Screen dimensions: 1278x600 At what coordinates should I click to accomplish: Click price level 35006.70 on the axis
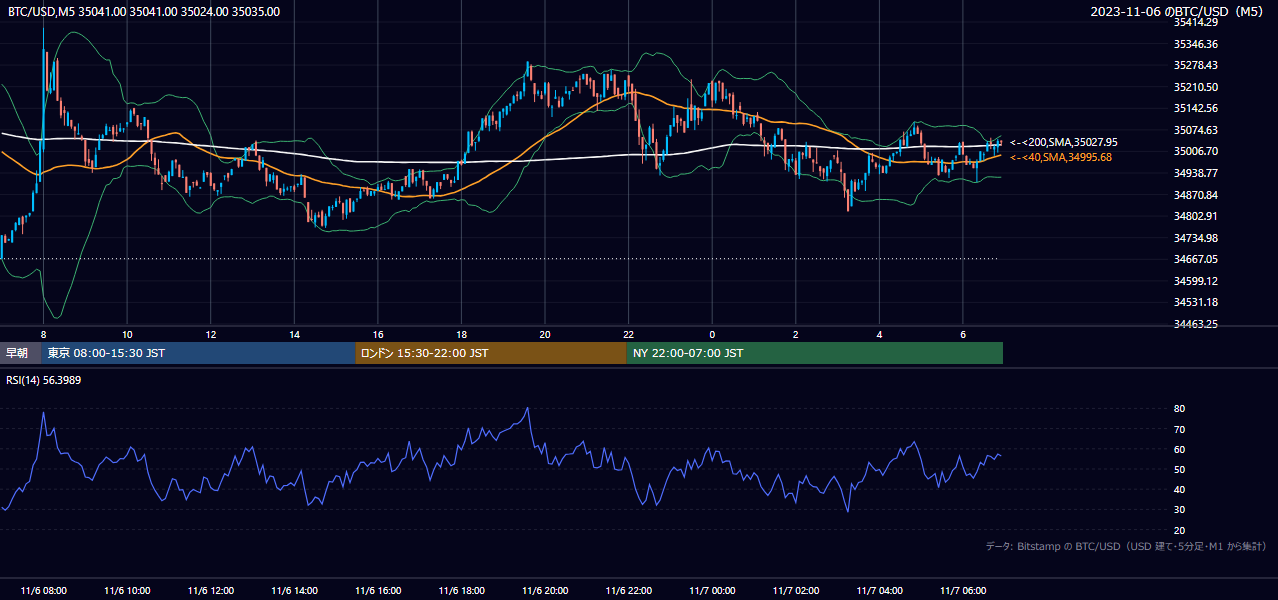1196,151
